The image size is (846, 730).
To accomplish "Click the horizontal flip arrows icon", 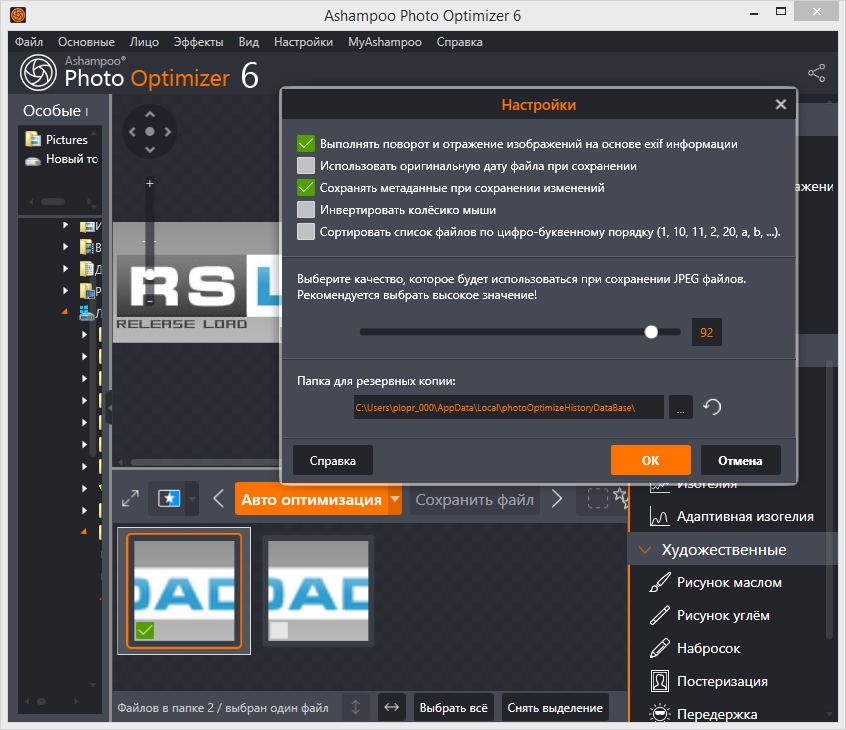I will pyautogui.click(x=392, y=707).
